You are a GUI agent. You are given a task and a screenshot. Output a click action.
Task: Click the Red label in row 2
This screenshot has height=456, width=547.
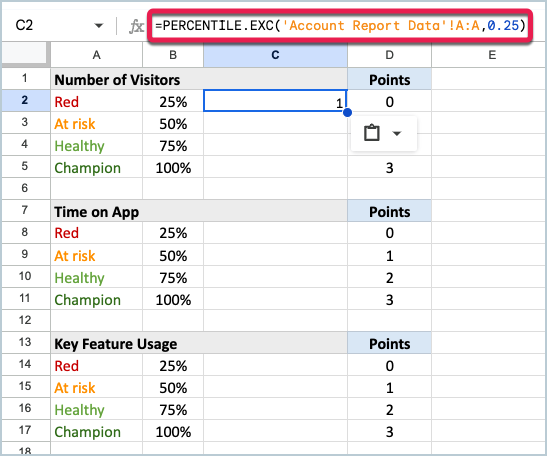(67, 102)
